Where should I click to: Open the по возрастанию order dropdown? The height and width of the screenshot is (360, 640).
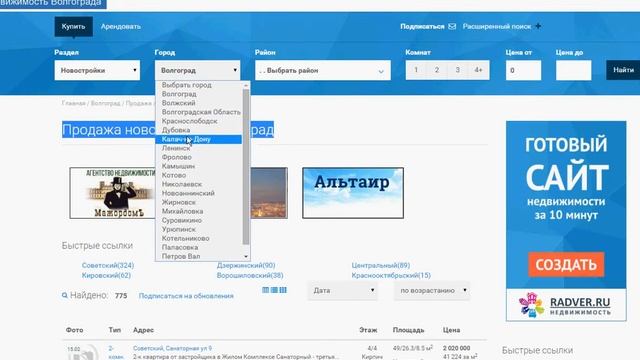(x=432, y=291)
